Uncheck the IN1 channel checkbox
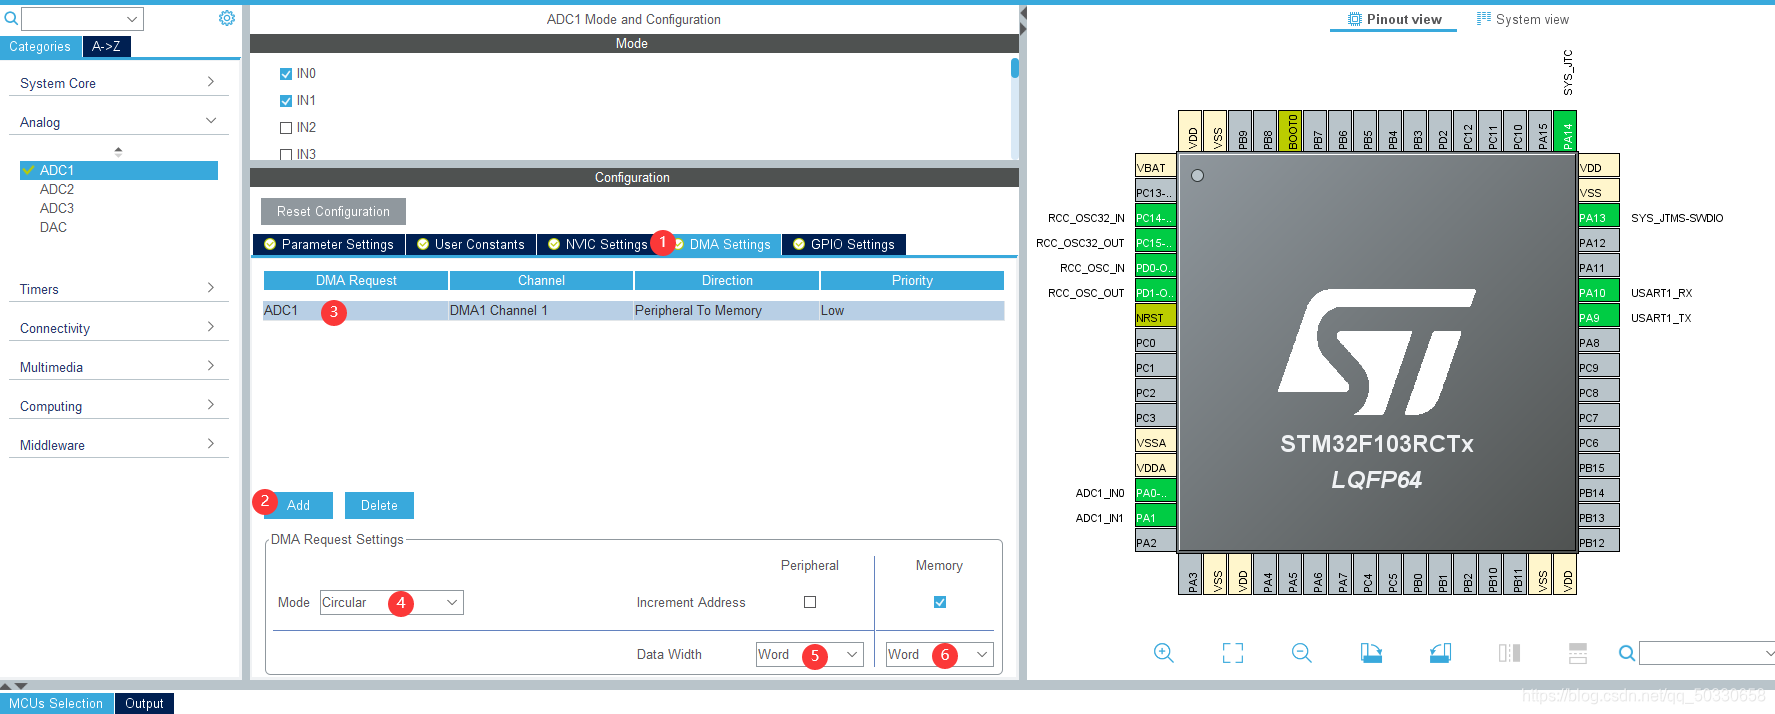 tap(286, 101)
